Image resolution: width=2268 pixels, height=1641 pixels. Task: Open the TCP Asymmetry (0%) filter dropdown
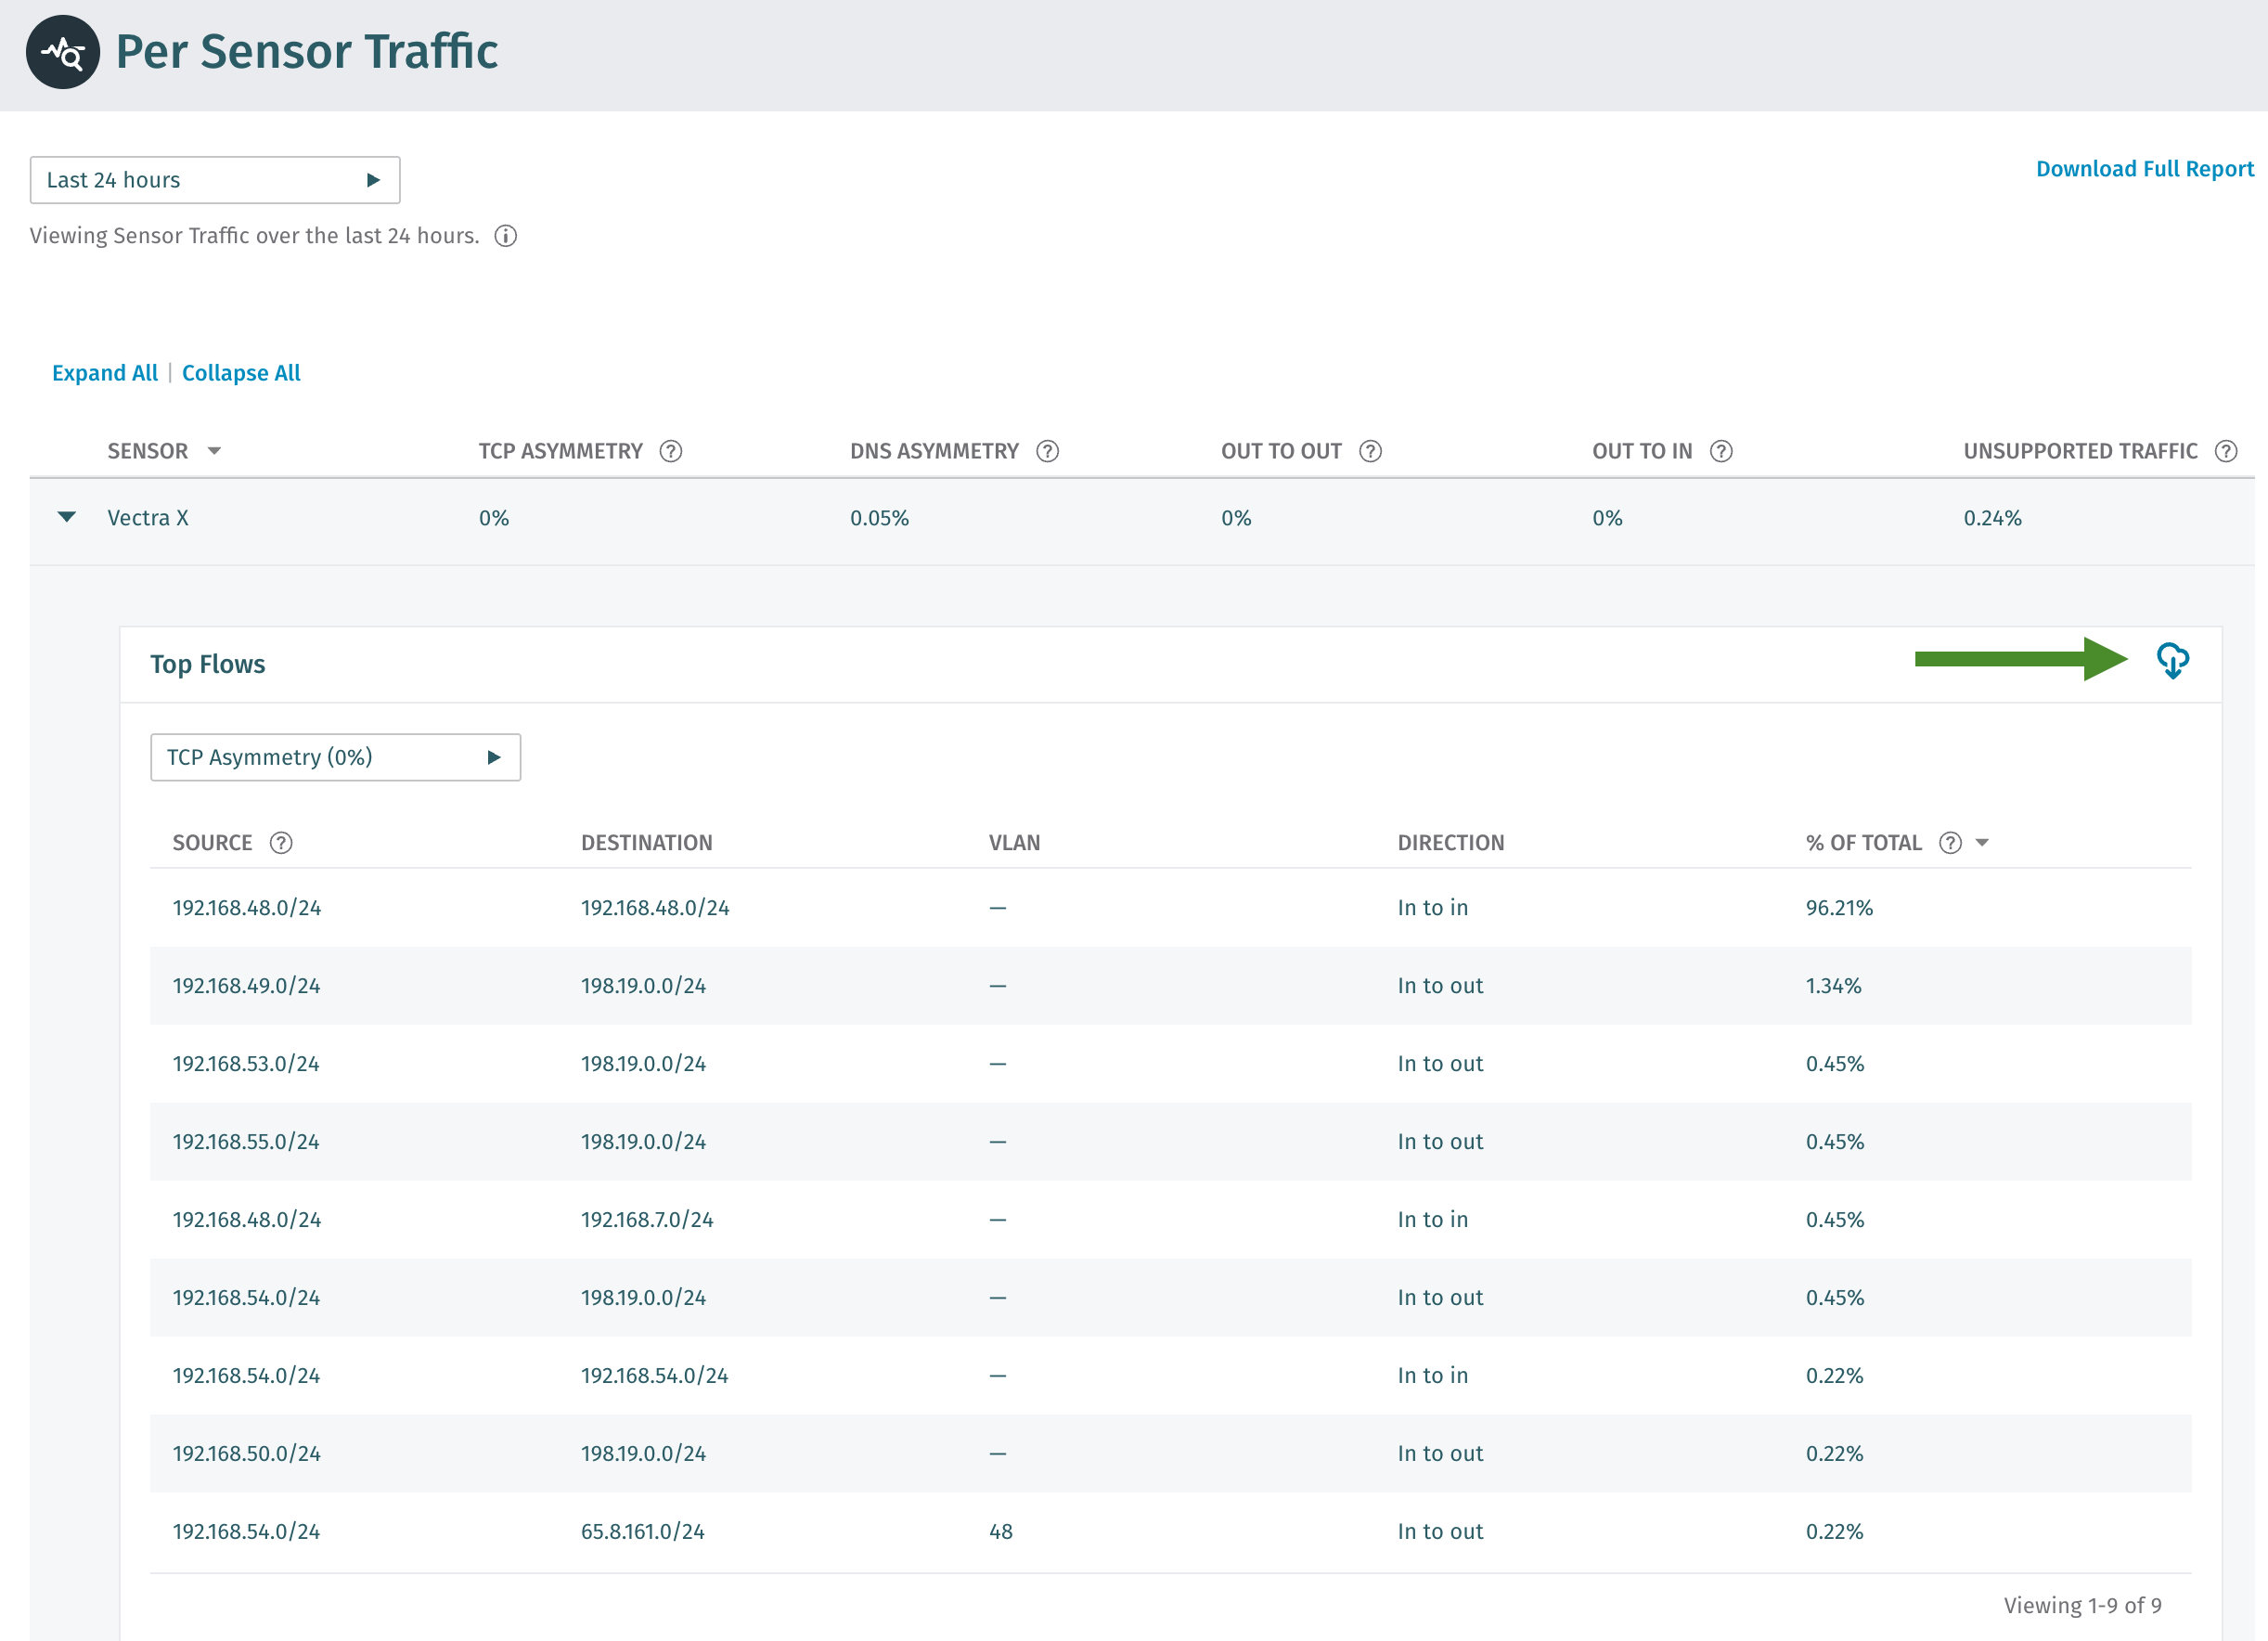[x=335, y=757]
